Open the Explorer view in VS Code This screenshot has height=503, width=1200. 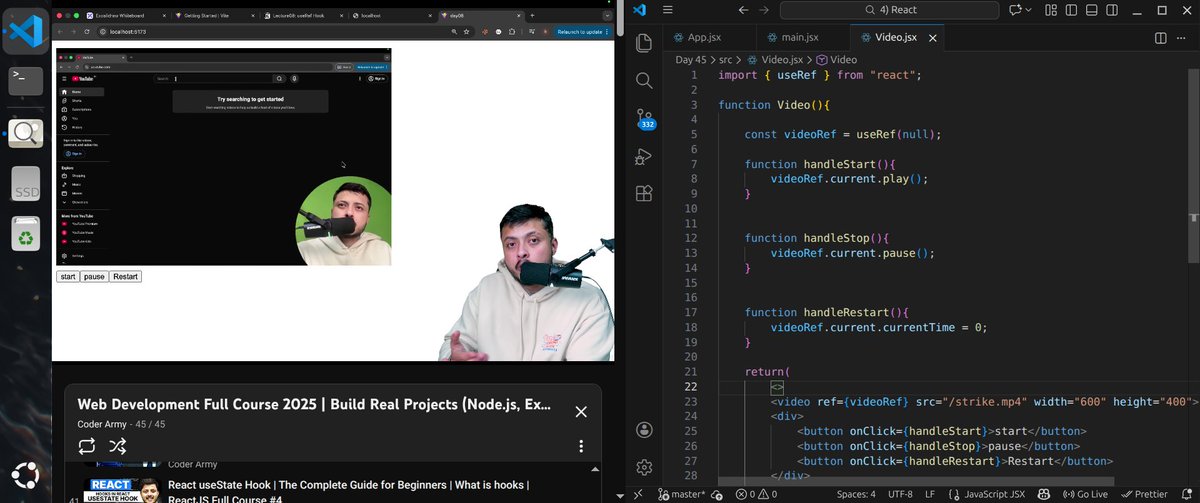pos(644,43)
